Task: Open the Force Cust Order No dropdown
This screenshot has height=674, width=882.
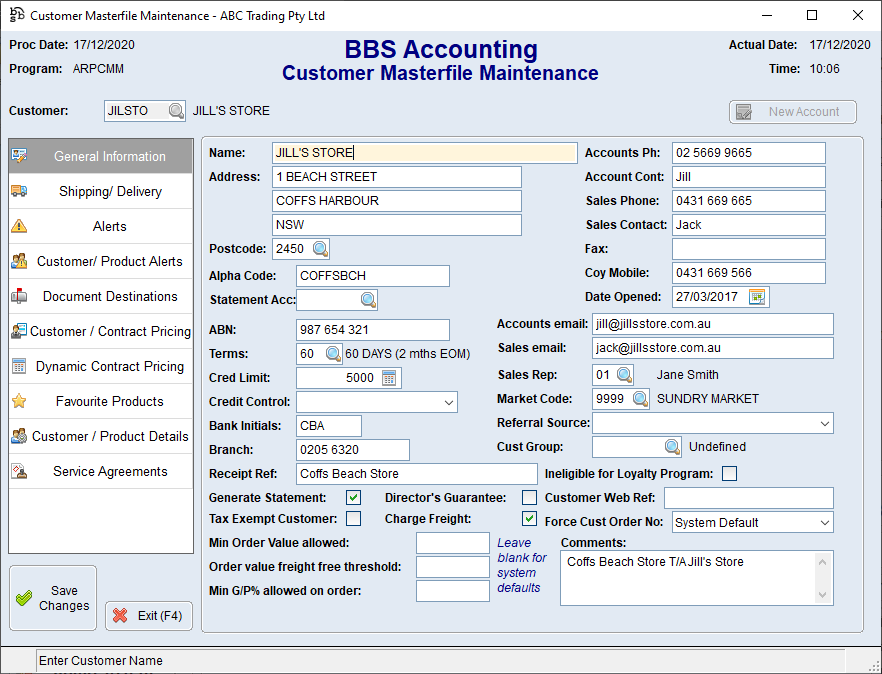Action: pos(824,522)
